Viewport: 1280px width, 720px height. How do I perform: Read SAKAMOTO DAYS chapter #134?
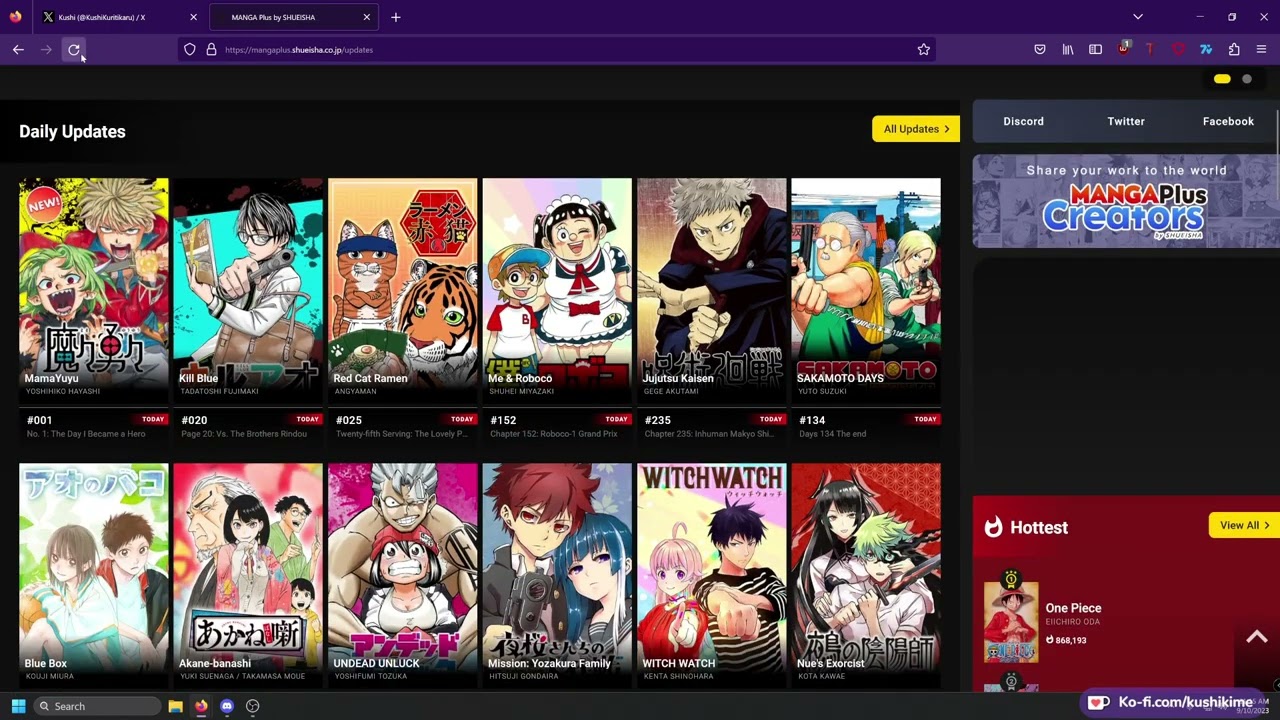tap(866, 426)
